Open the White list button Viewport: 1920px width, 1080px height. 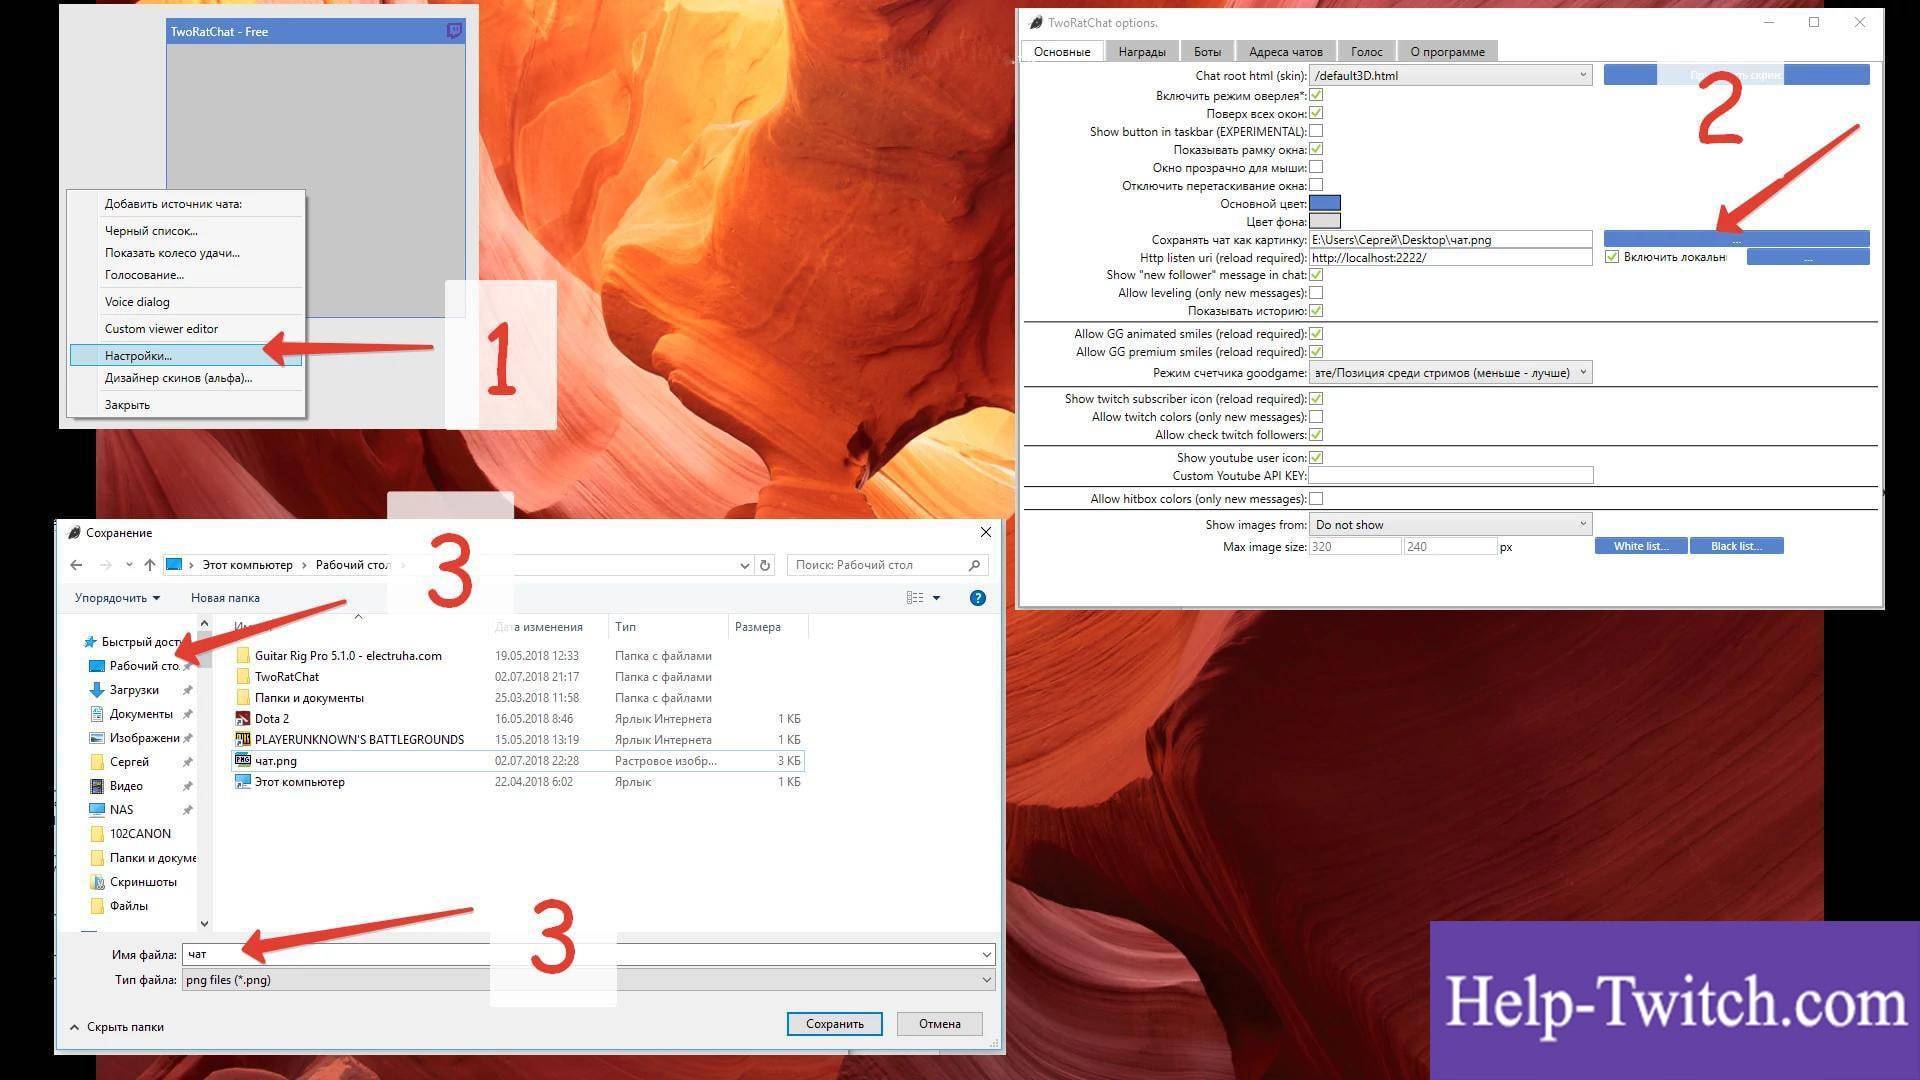1640,546
